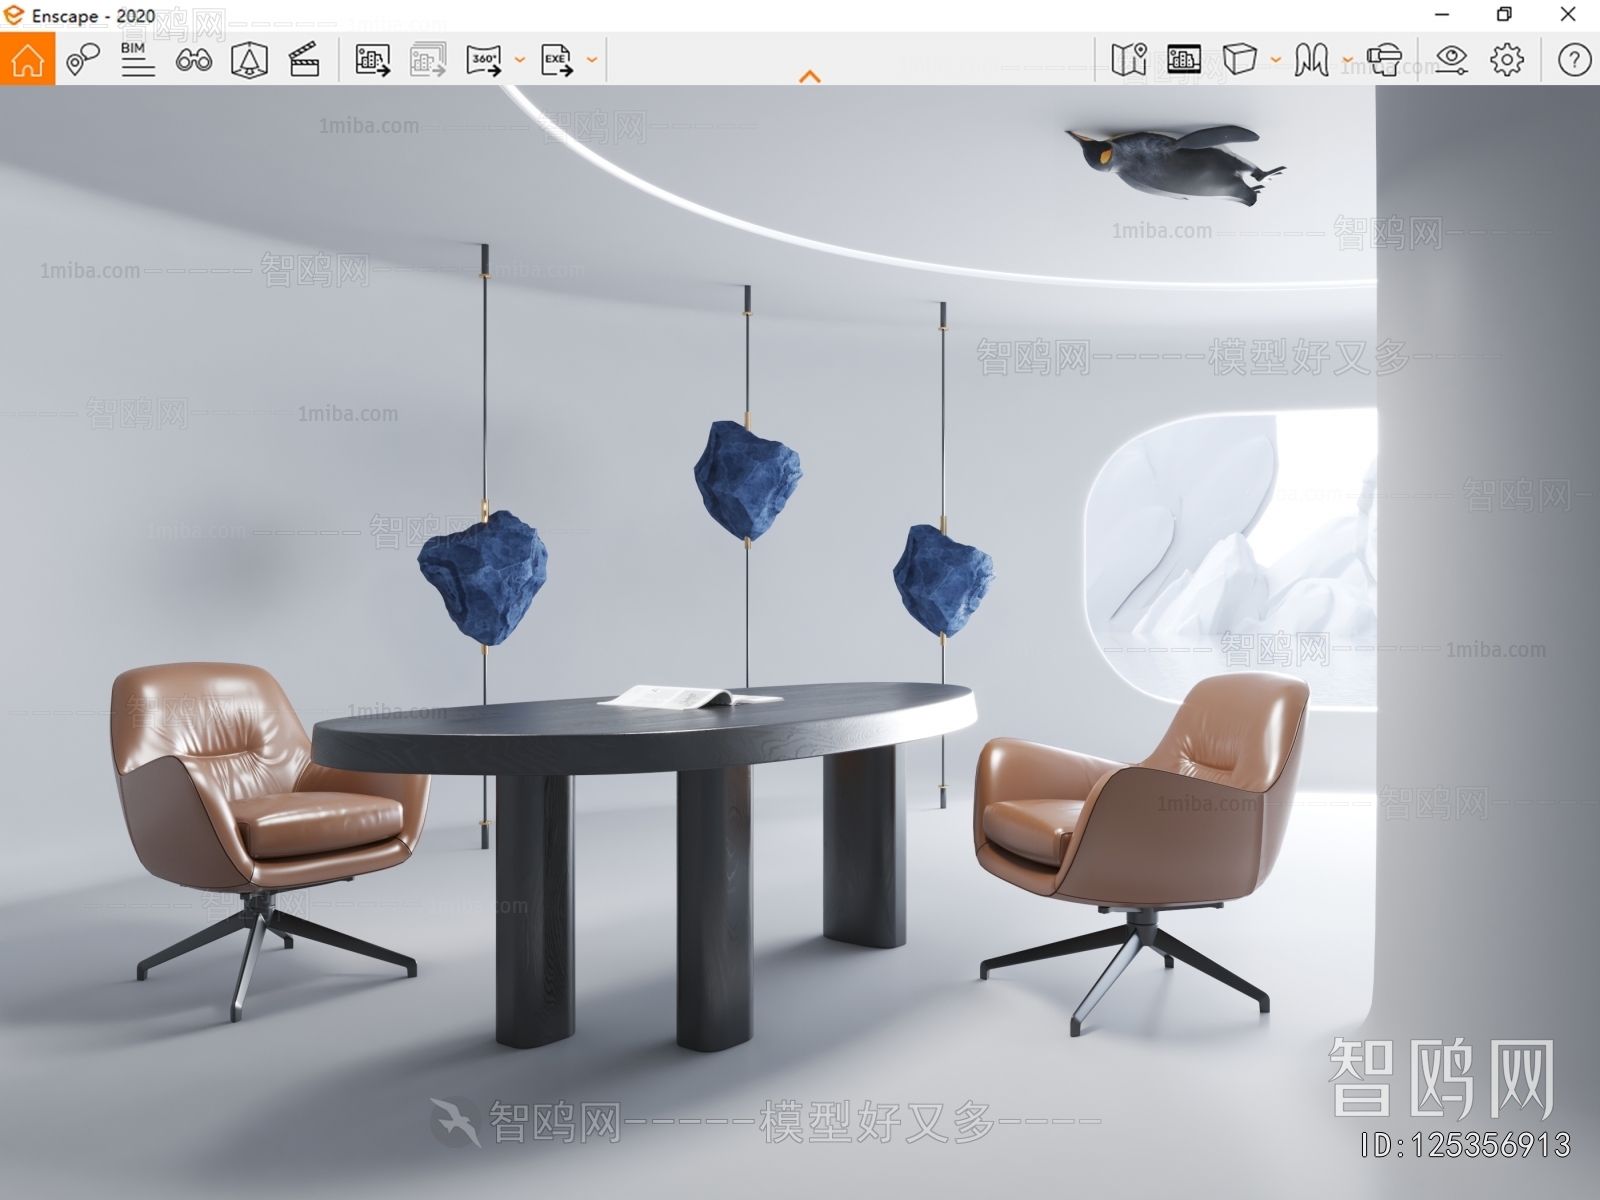Toggle Orthographic view (cube icon)
Viewport: 1600px width, 1200px height.
tap(1239, 59)
